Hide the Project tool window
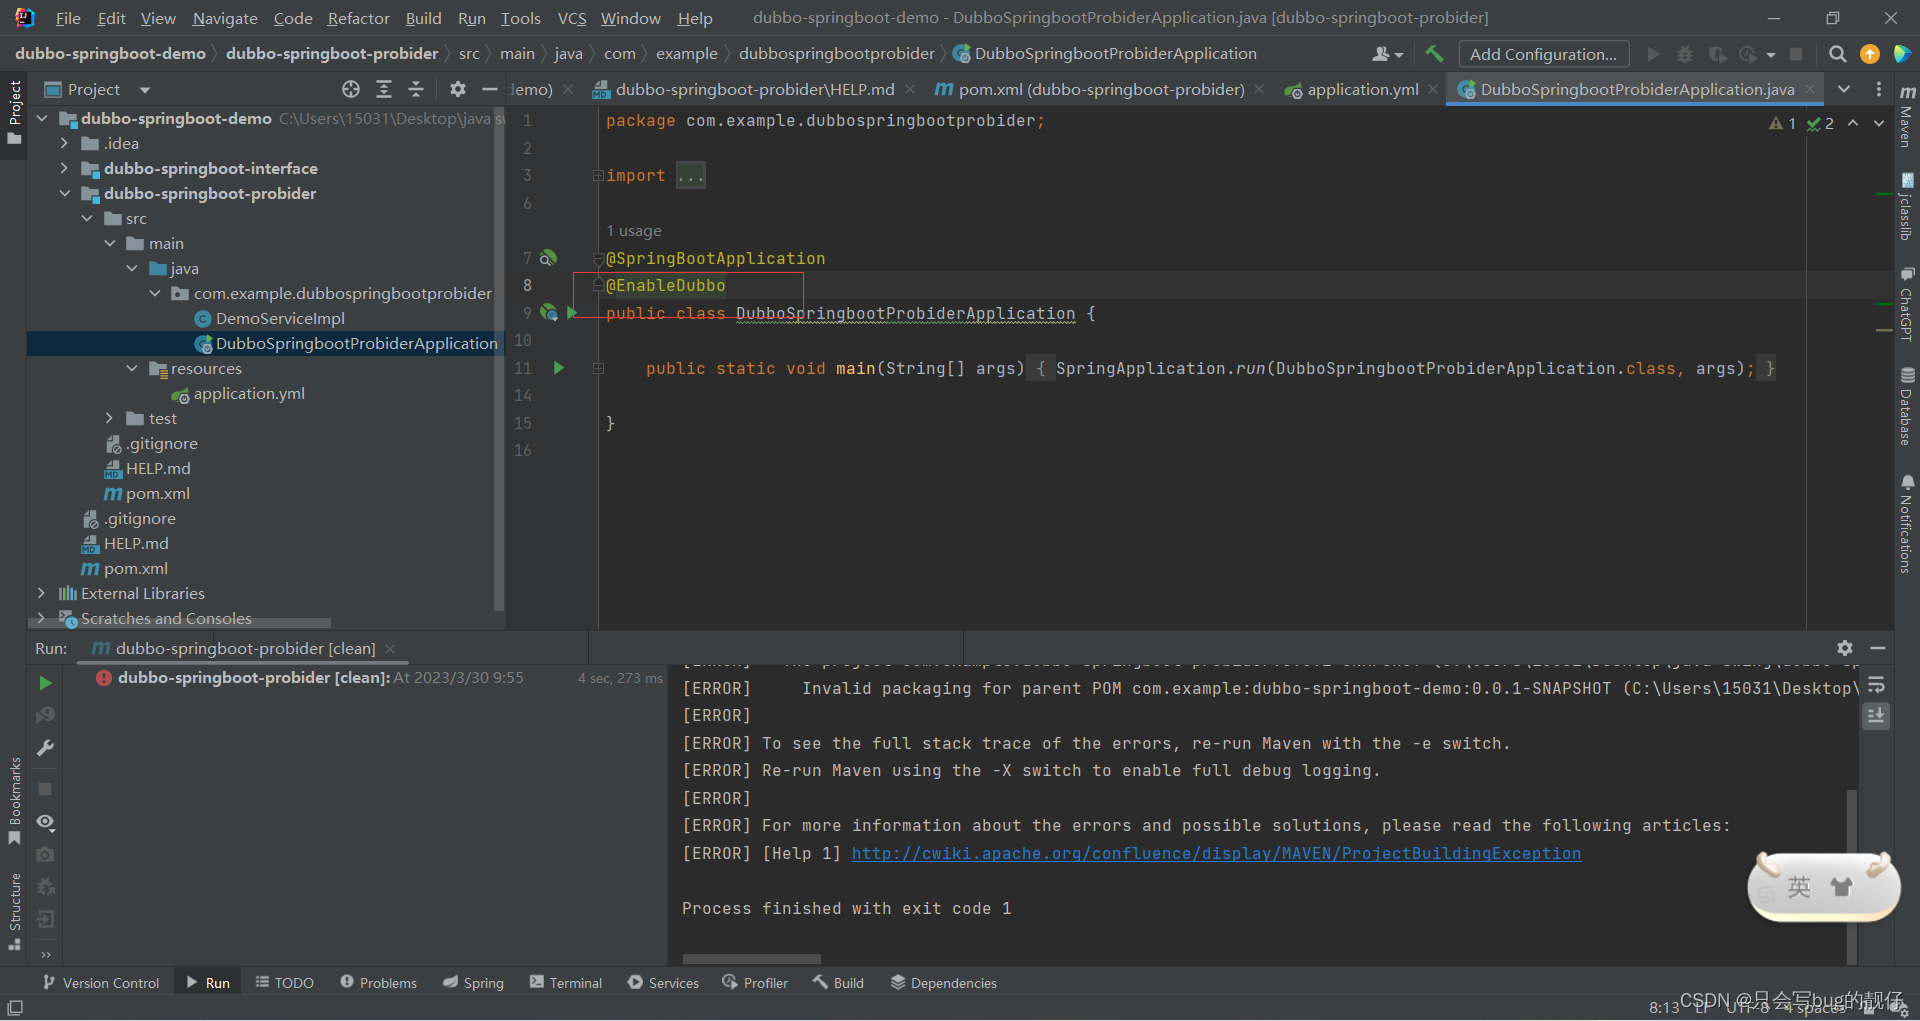Screen dimensions: 1920x1021 pyautogui.click(x=489, y=89)
